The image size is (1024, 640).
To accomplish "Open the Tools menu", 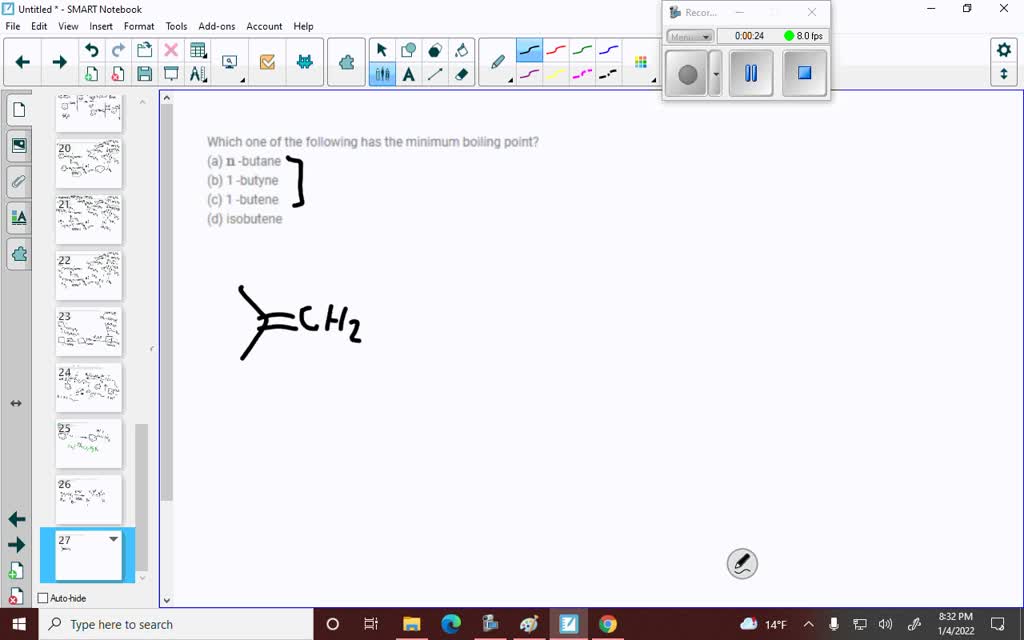I will click(x=176, y=26).
